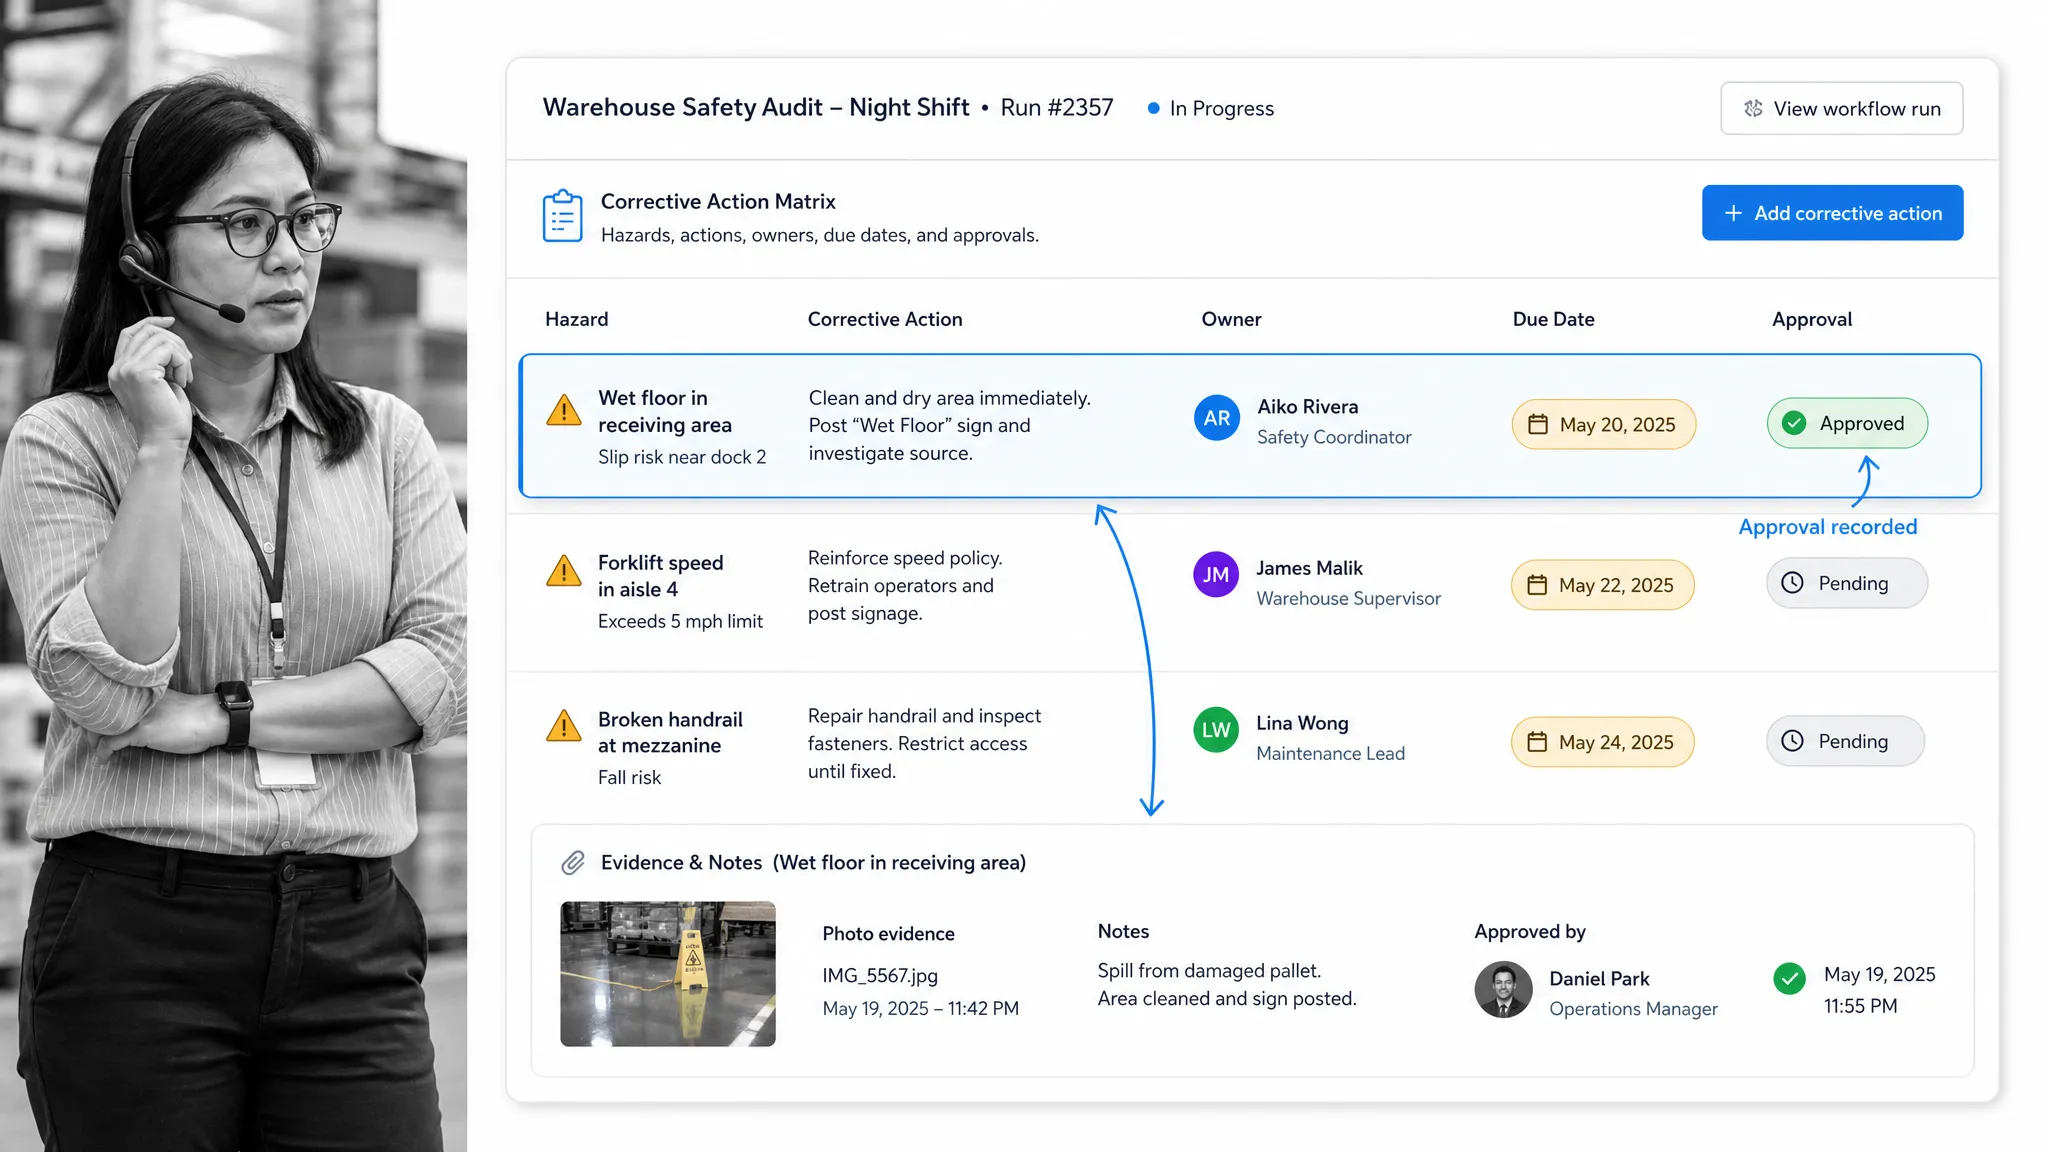Click 'Slip risk near dock 2' subtext
The width and height of the screenshot is (2048, 1152).
(x=682, y=457)
